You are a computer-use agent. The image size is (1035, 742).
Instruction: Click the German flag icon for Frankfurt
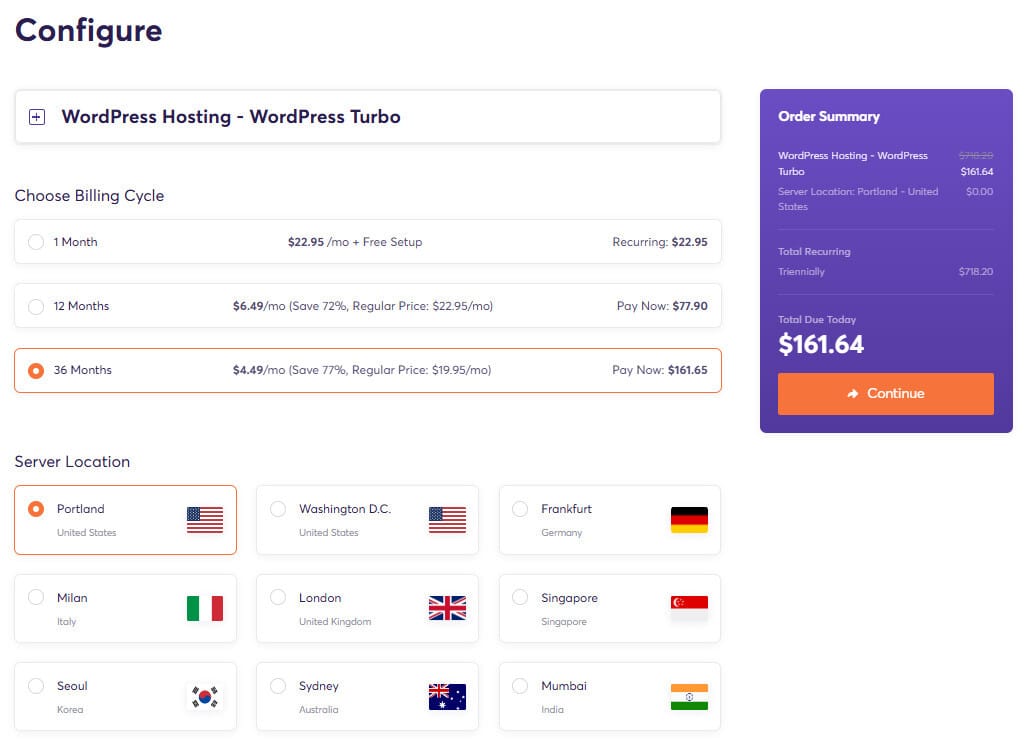(689, 520)
